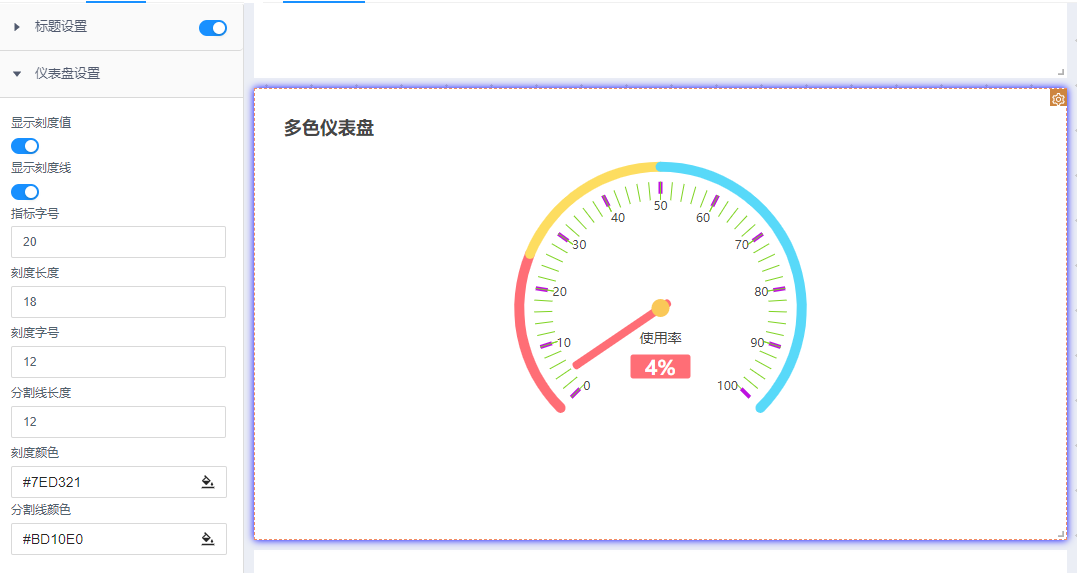This screenshot has width=1077, height=573.
Task: Click the 刻度长度 input field
Action: click(x=118, y=302)
